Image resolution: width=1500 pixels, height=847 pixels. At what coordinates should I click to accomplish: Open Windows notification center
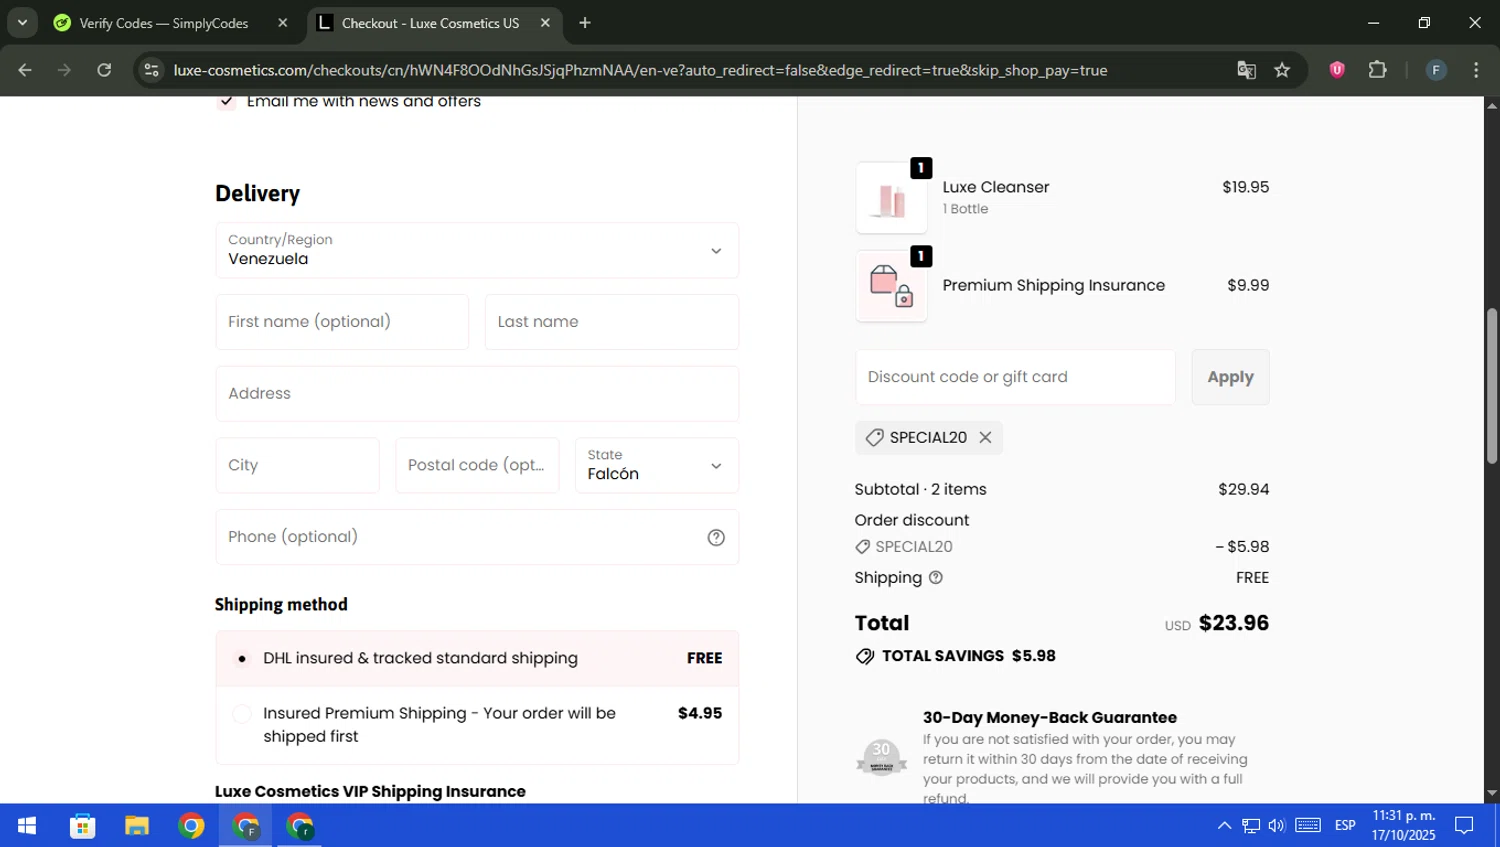(1464, 826)
